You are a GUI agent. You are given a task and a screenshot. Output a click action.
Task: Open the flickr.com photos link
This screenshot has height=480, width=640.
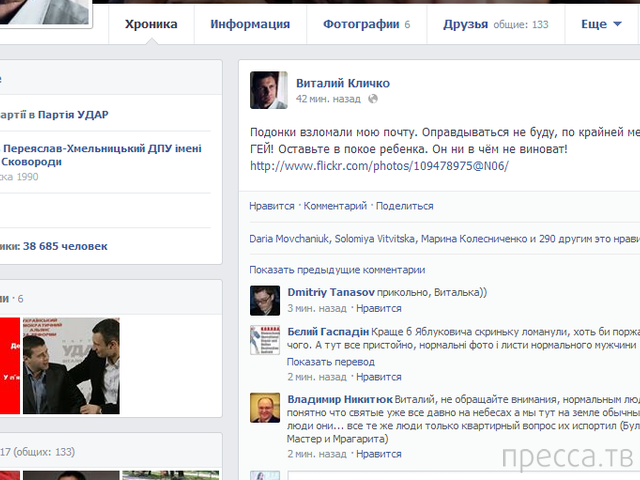(379, 166)
